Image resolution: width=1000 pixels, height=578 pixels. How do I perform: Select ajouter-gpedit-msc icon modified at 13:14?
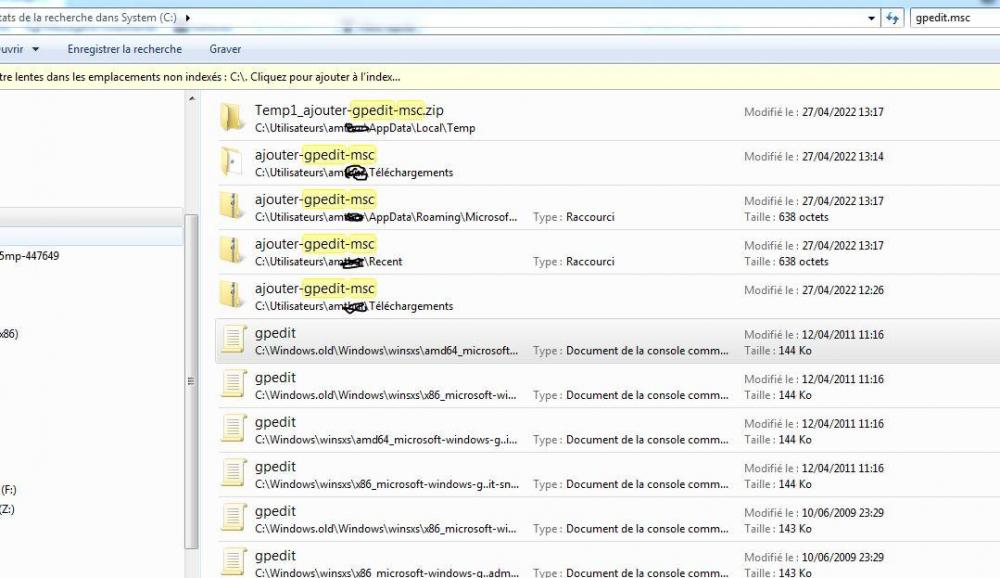[233, 163]
